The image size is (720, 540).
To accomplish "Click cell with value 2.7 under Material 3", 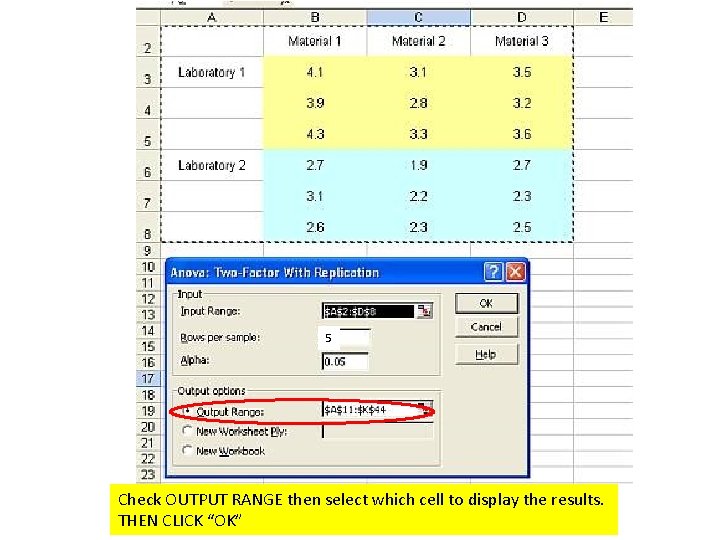I will [522, 165].
